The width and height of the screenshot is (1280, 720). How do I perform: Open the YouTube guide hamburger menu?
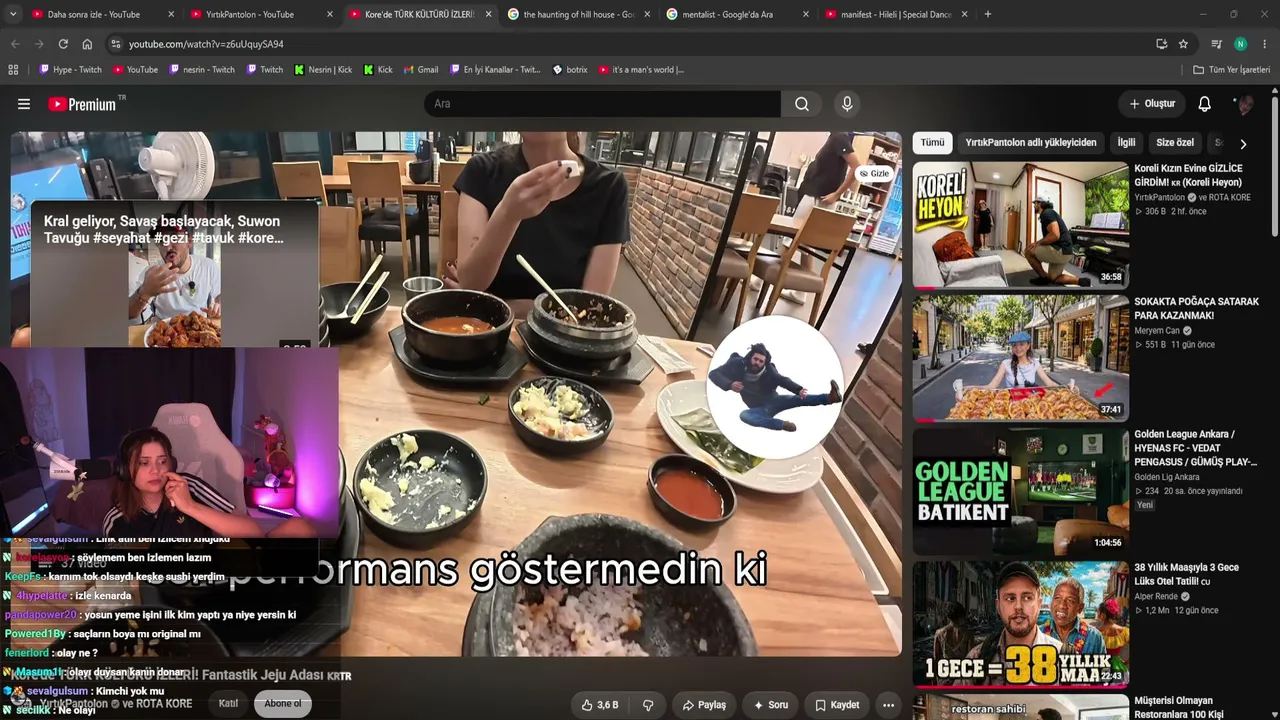pos(24,104)
